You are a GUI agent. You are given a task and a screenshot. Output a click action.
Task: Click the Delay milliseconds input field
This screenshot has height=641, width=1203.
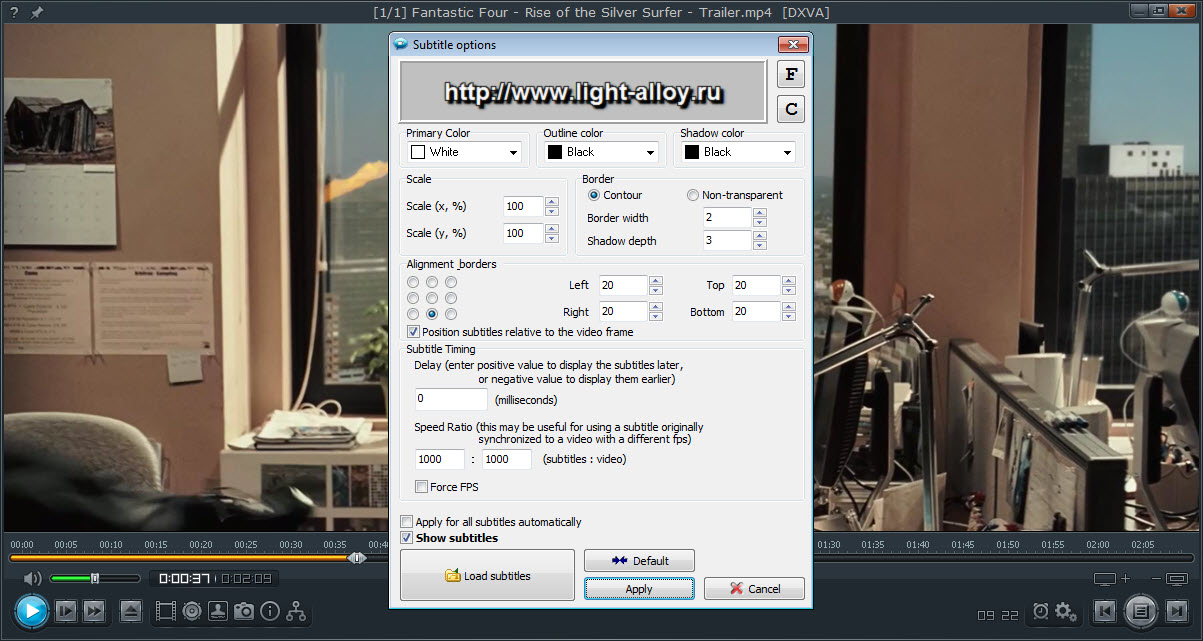pyautogui.click(x=451, y=399)
